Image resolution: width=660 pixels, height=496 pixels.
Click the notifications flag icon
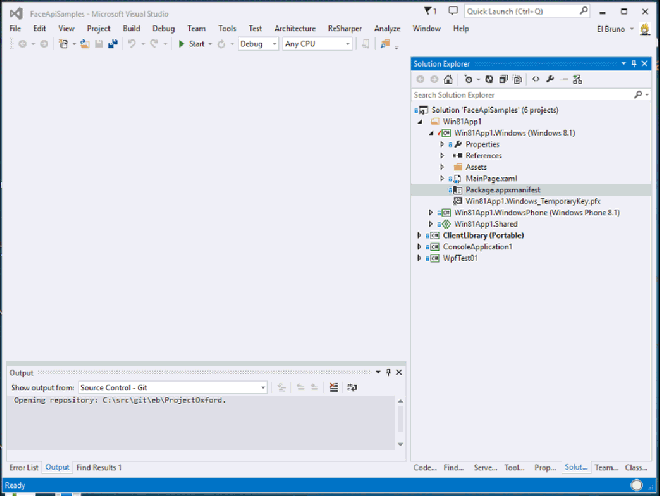(428, 10)
